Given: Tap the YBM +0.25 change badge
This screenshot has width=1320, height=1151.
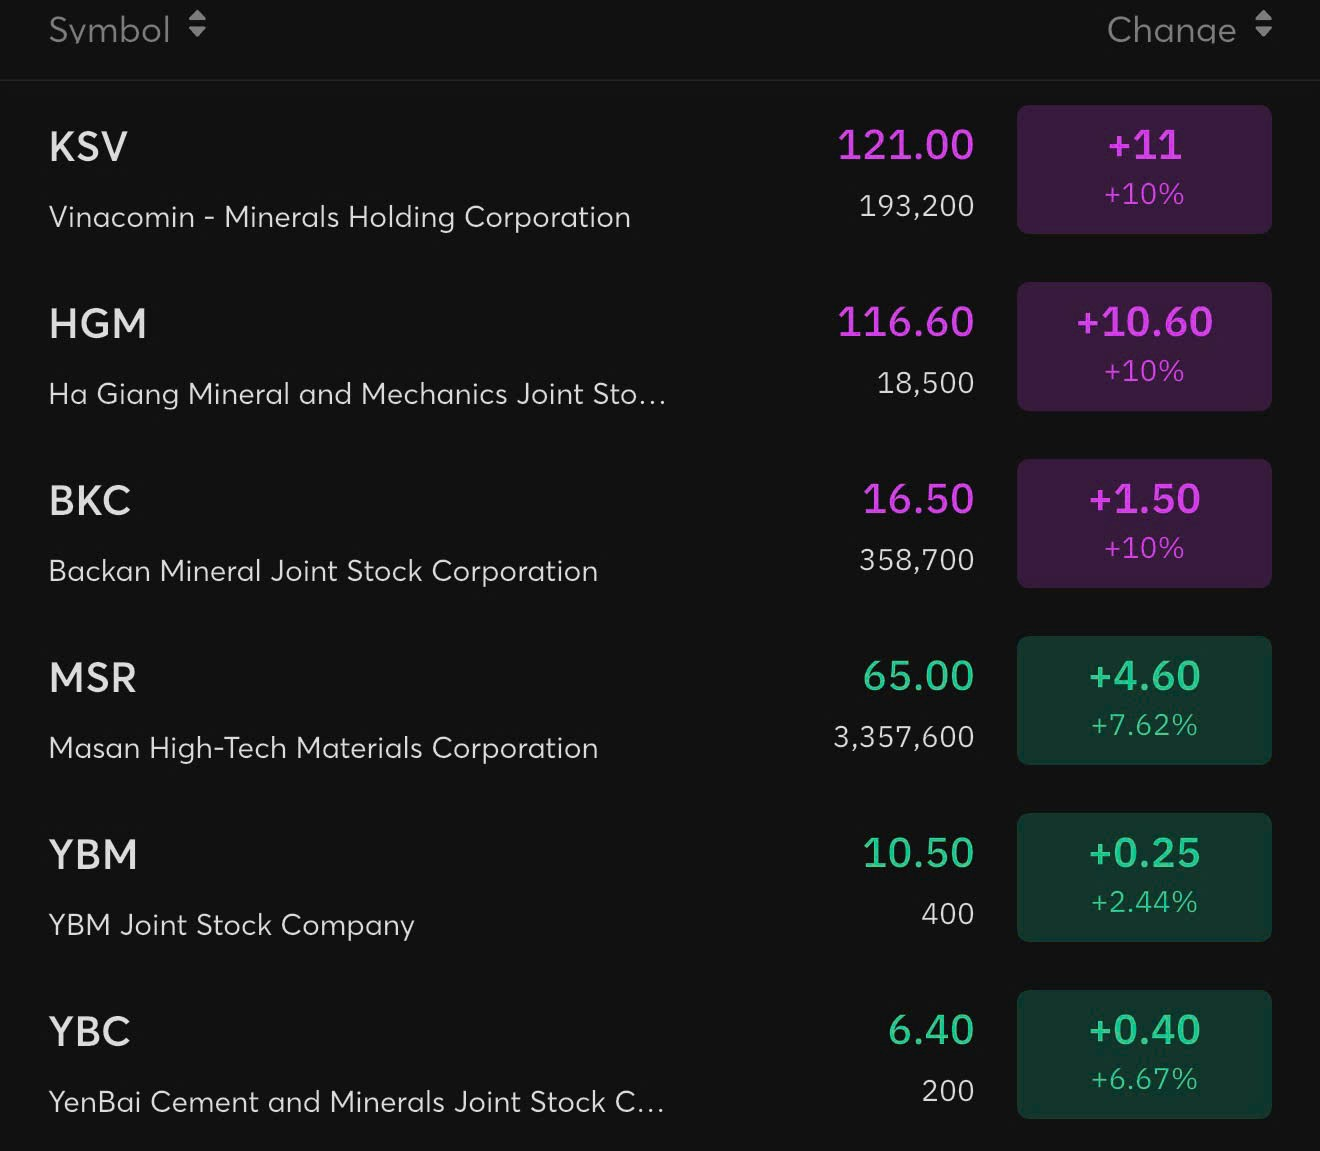Looking at the screenshot, I should click(1144, 877).
